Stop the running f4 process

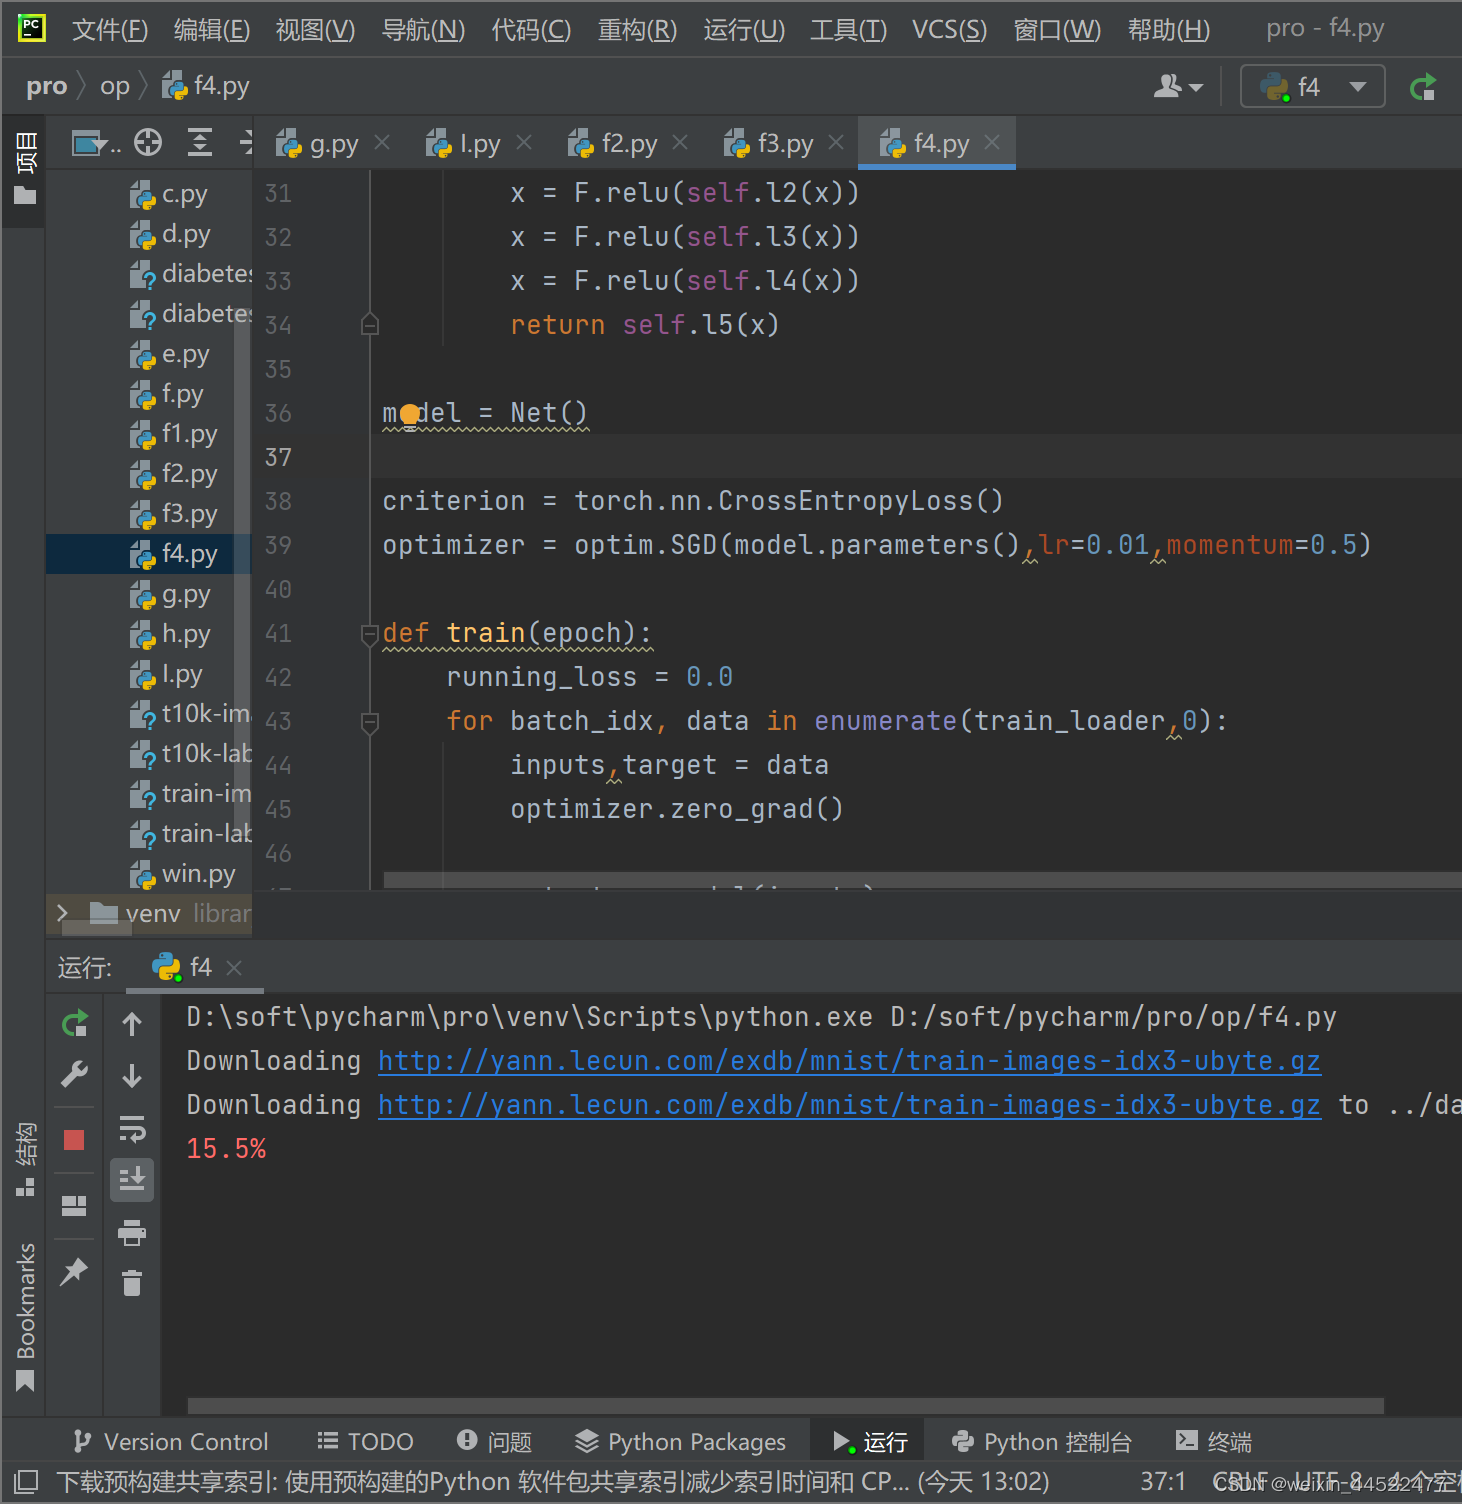pyautogui.click(x=74, y=1140)
